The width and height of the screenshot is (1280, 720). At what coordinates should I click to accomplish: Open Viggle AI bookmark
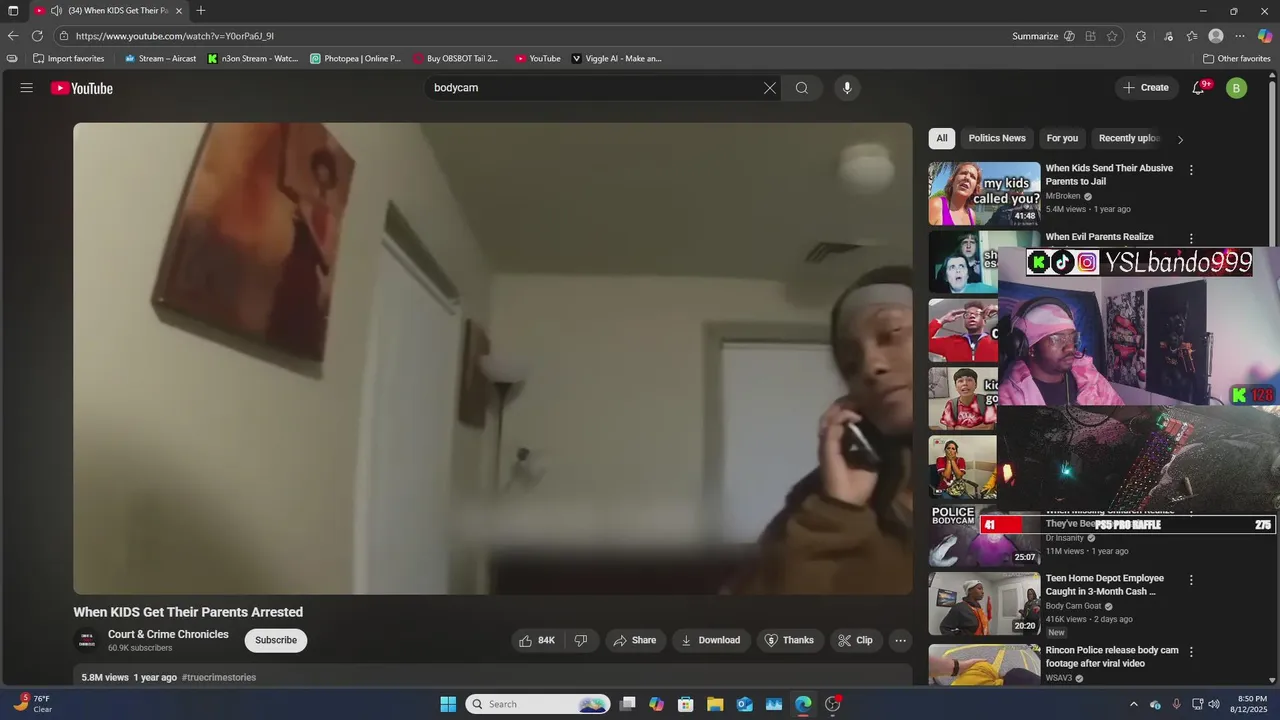click(x=617, y=58)
